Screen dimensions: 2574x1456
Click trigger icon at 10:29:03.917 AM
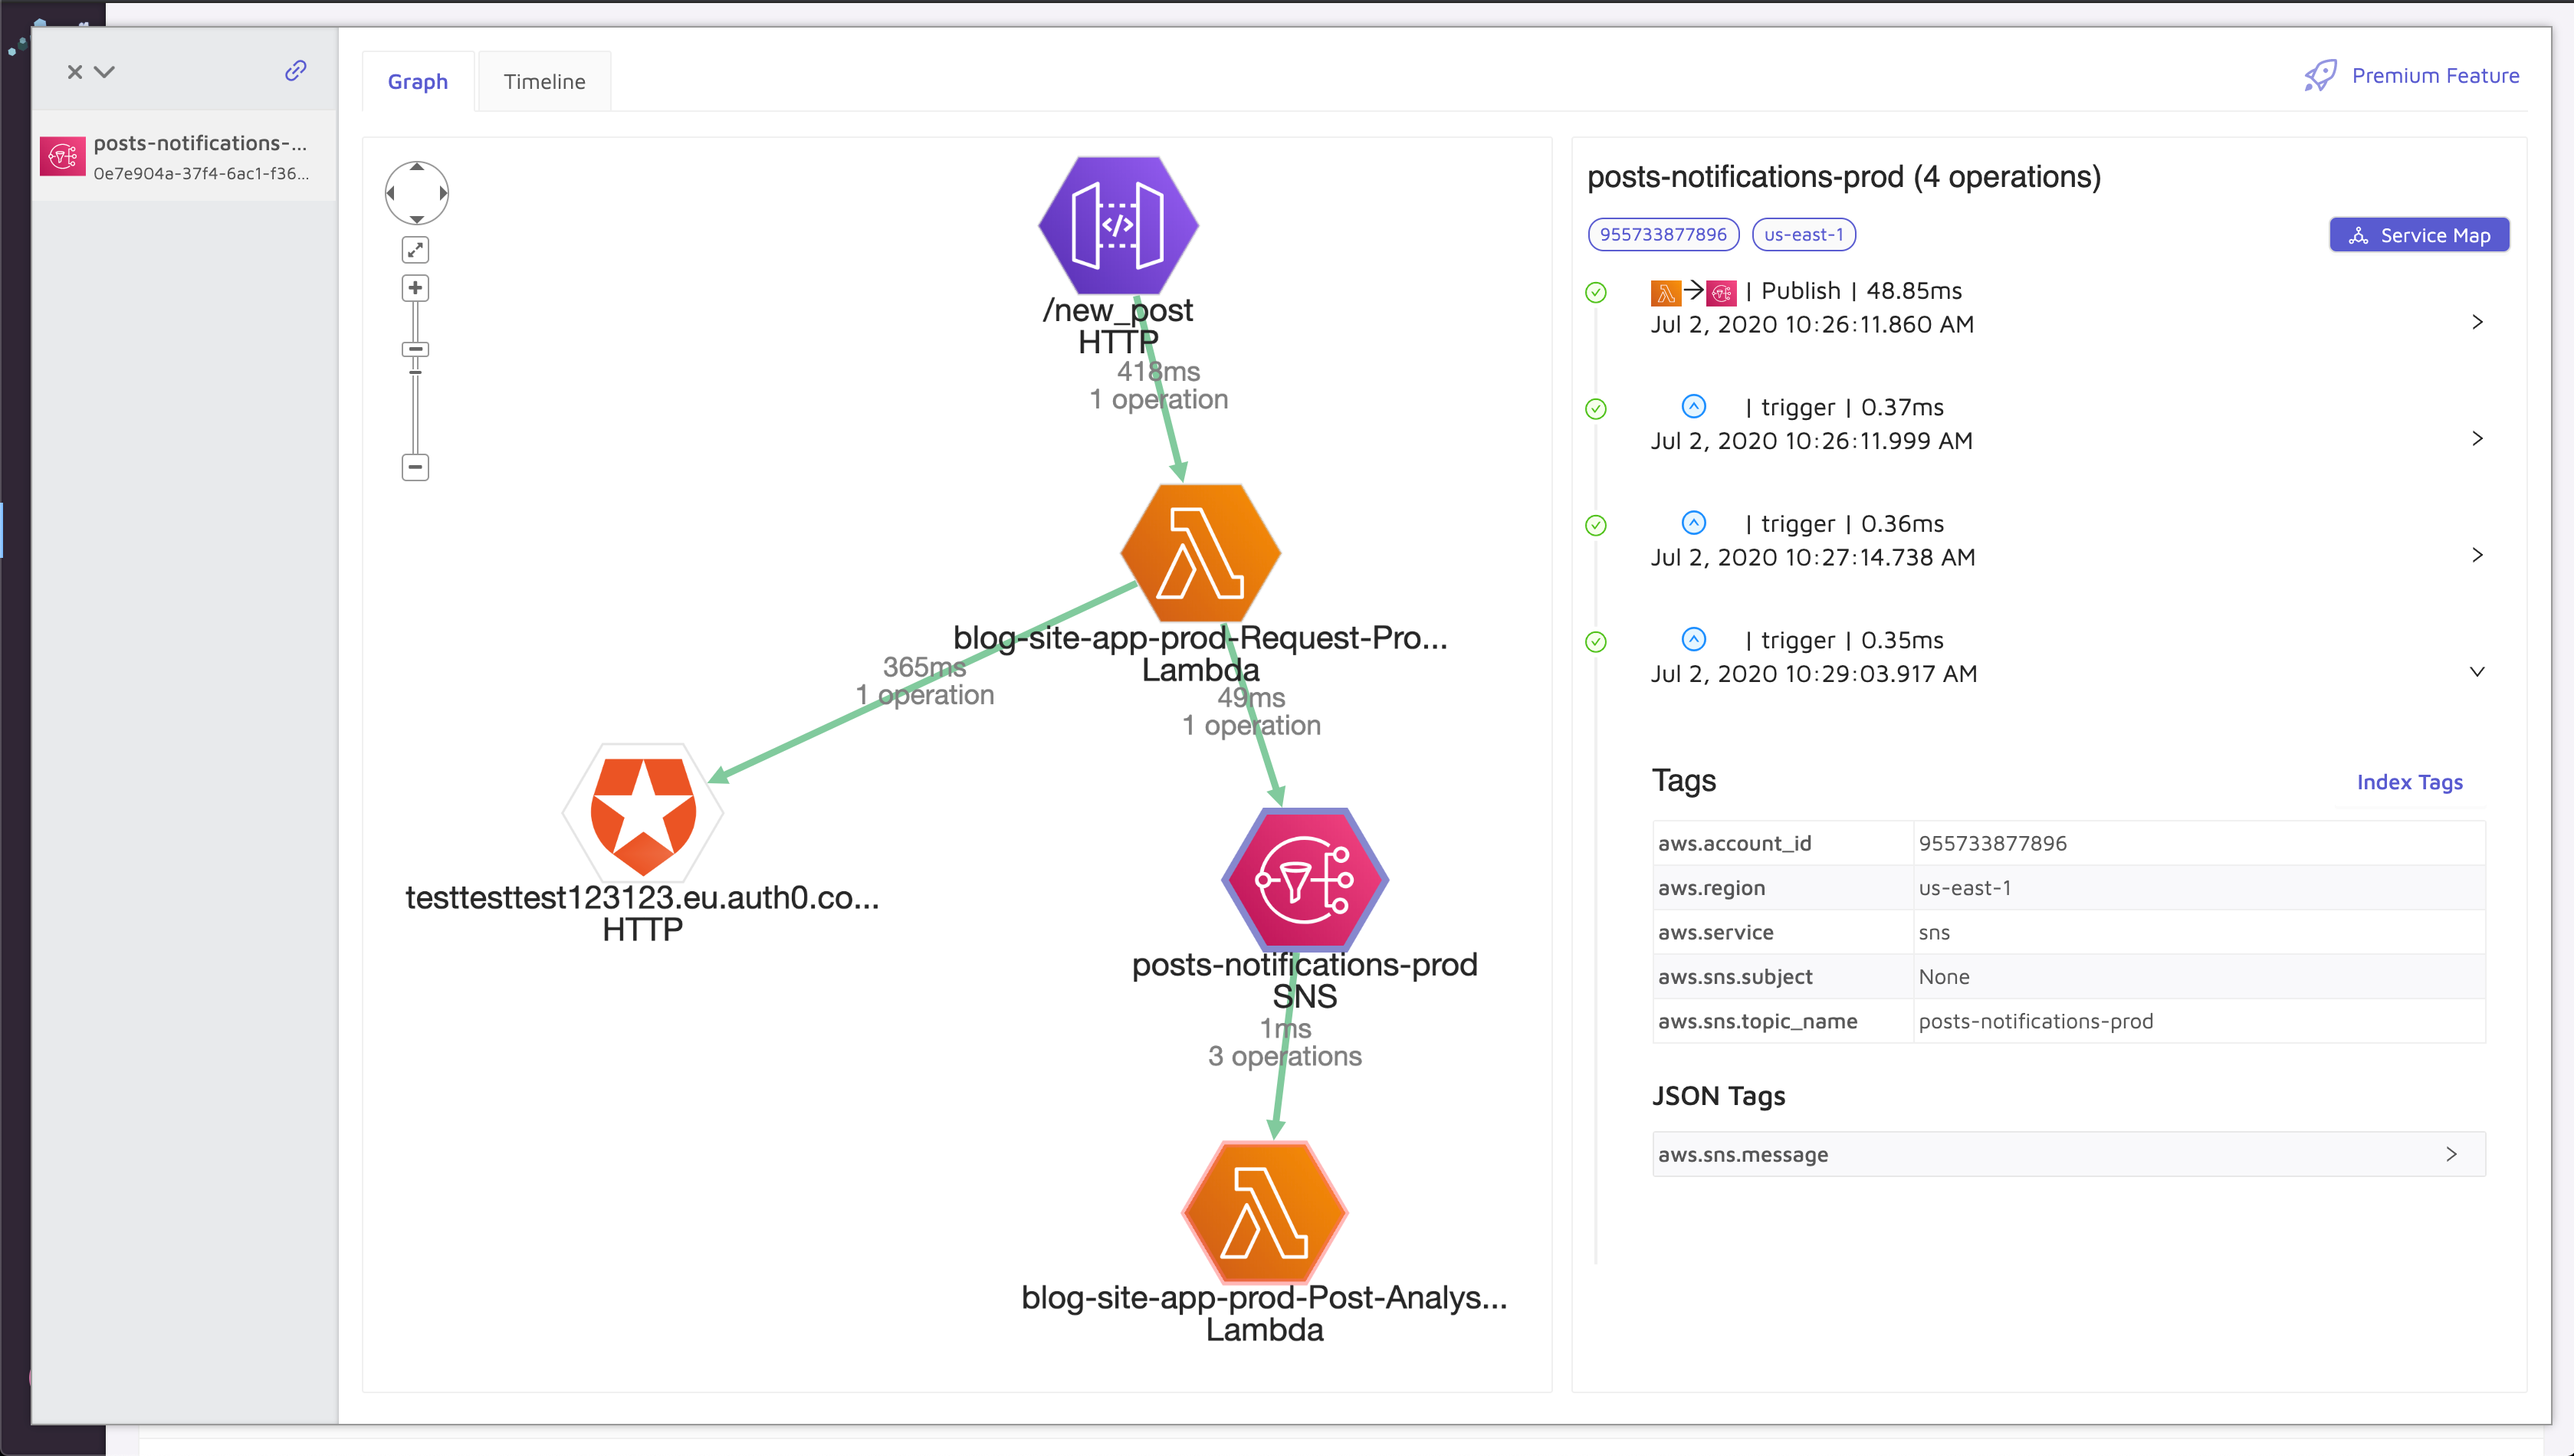tap(1693, 639)
